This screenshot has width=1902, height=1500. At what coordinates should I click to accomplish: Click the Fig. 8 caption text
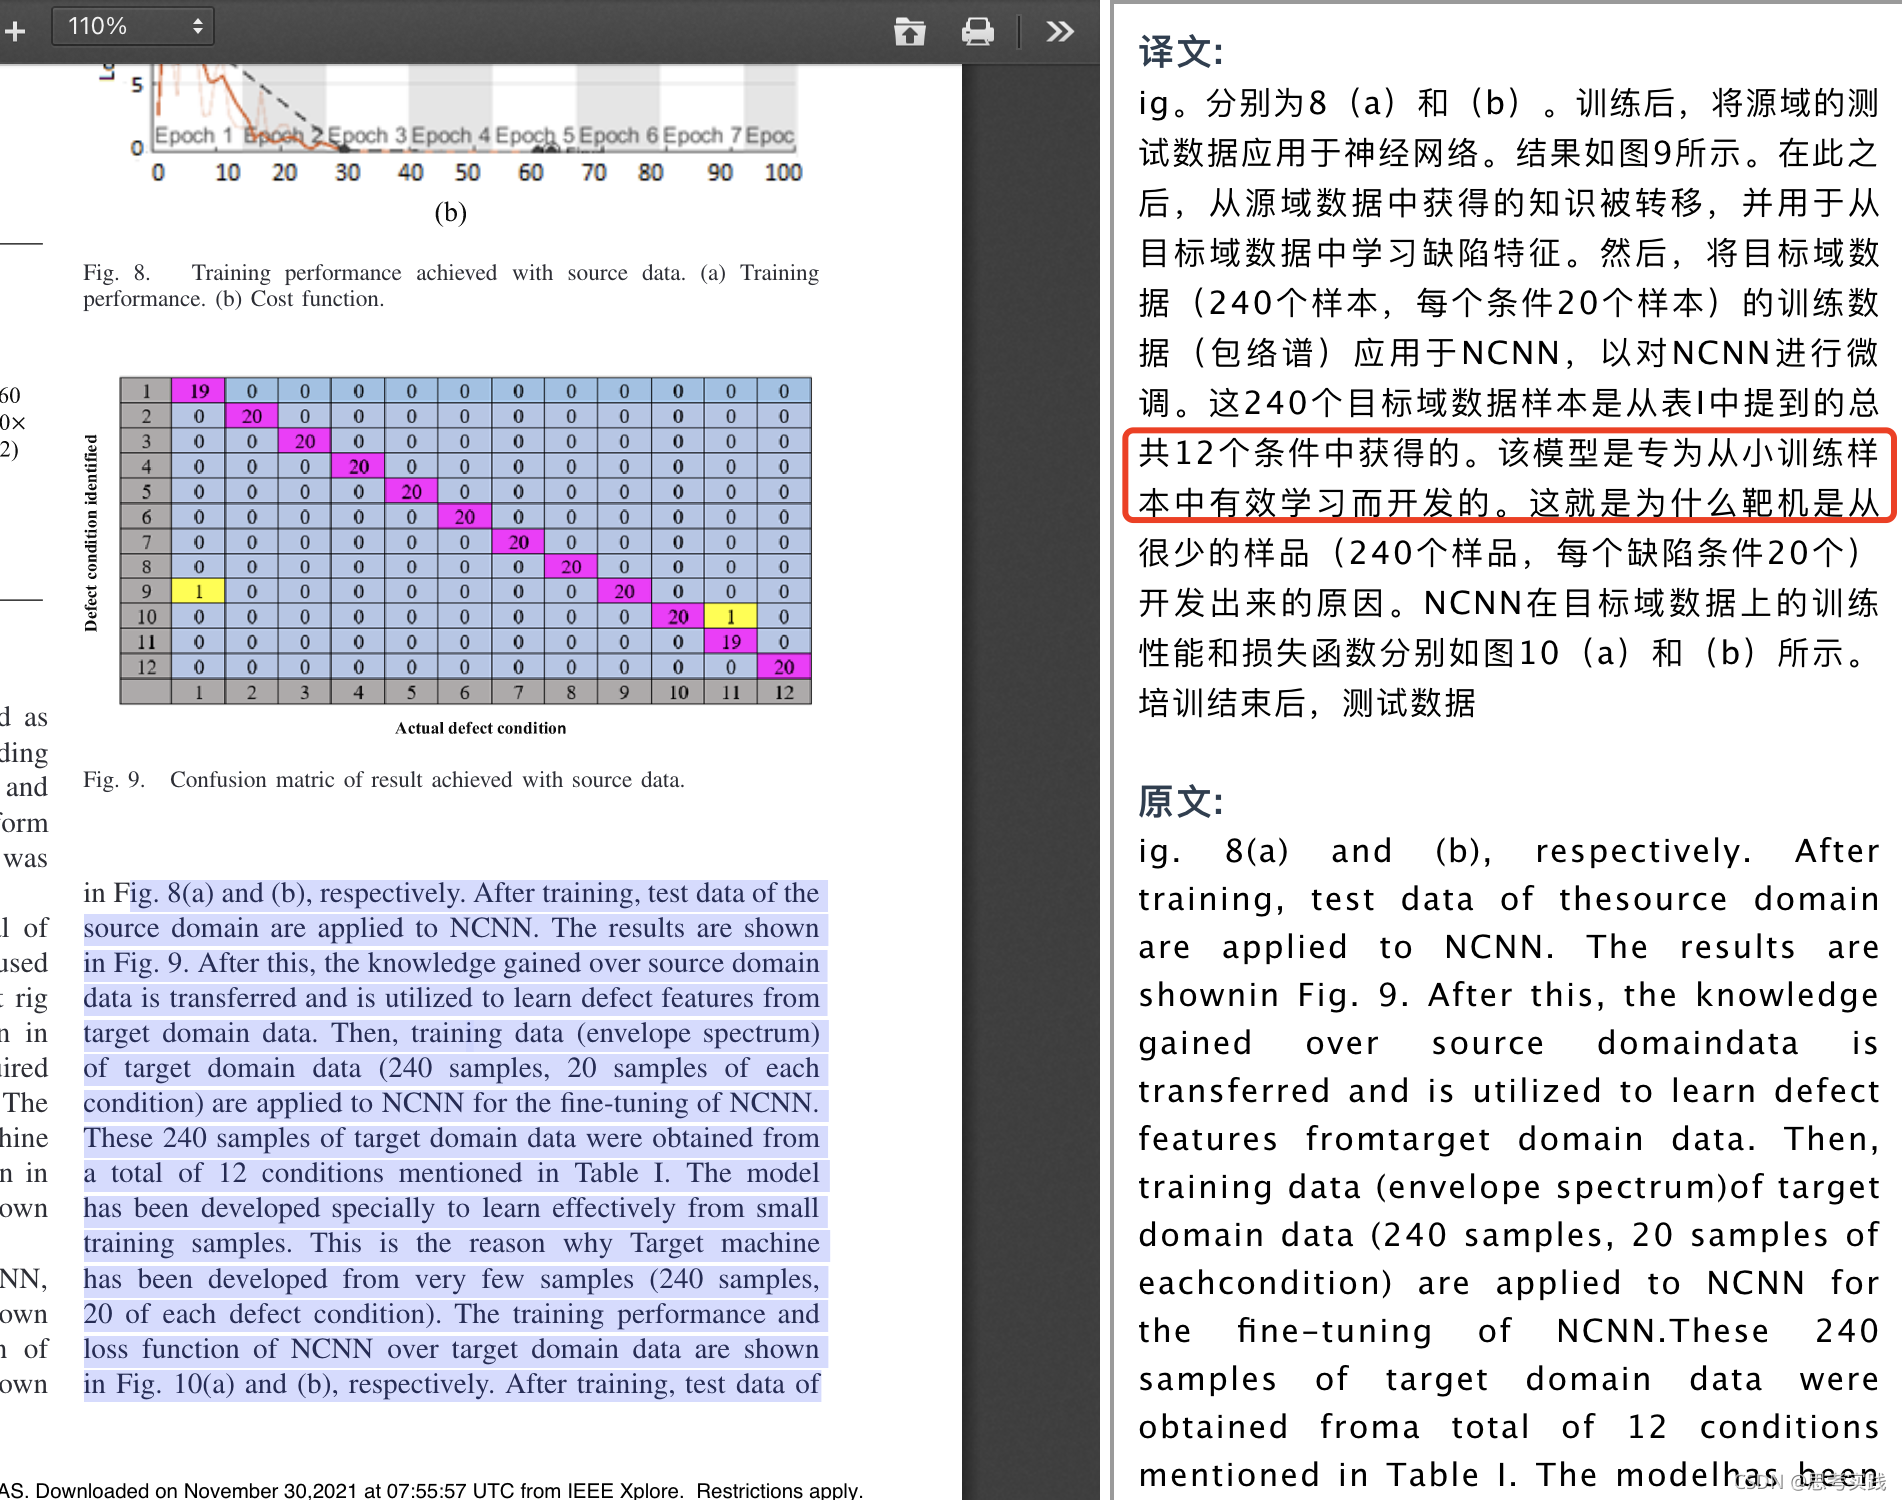451,285
